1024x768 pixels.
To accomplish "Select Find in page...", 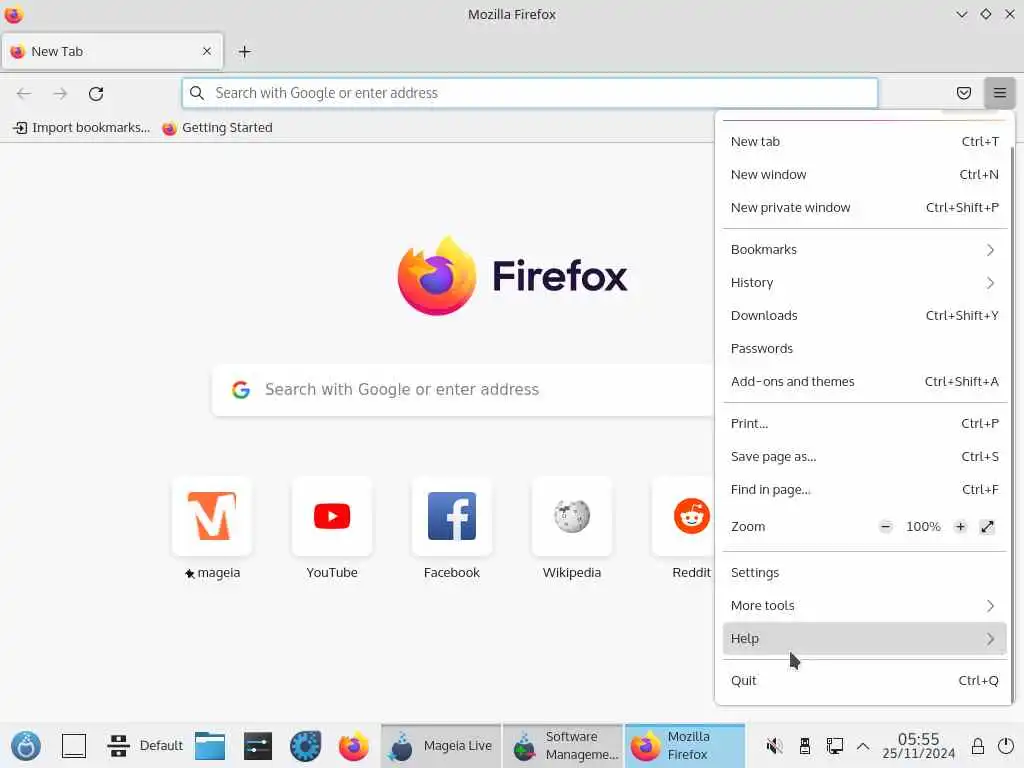I will 864,490.
